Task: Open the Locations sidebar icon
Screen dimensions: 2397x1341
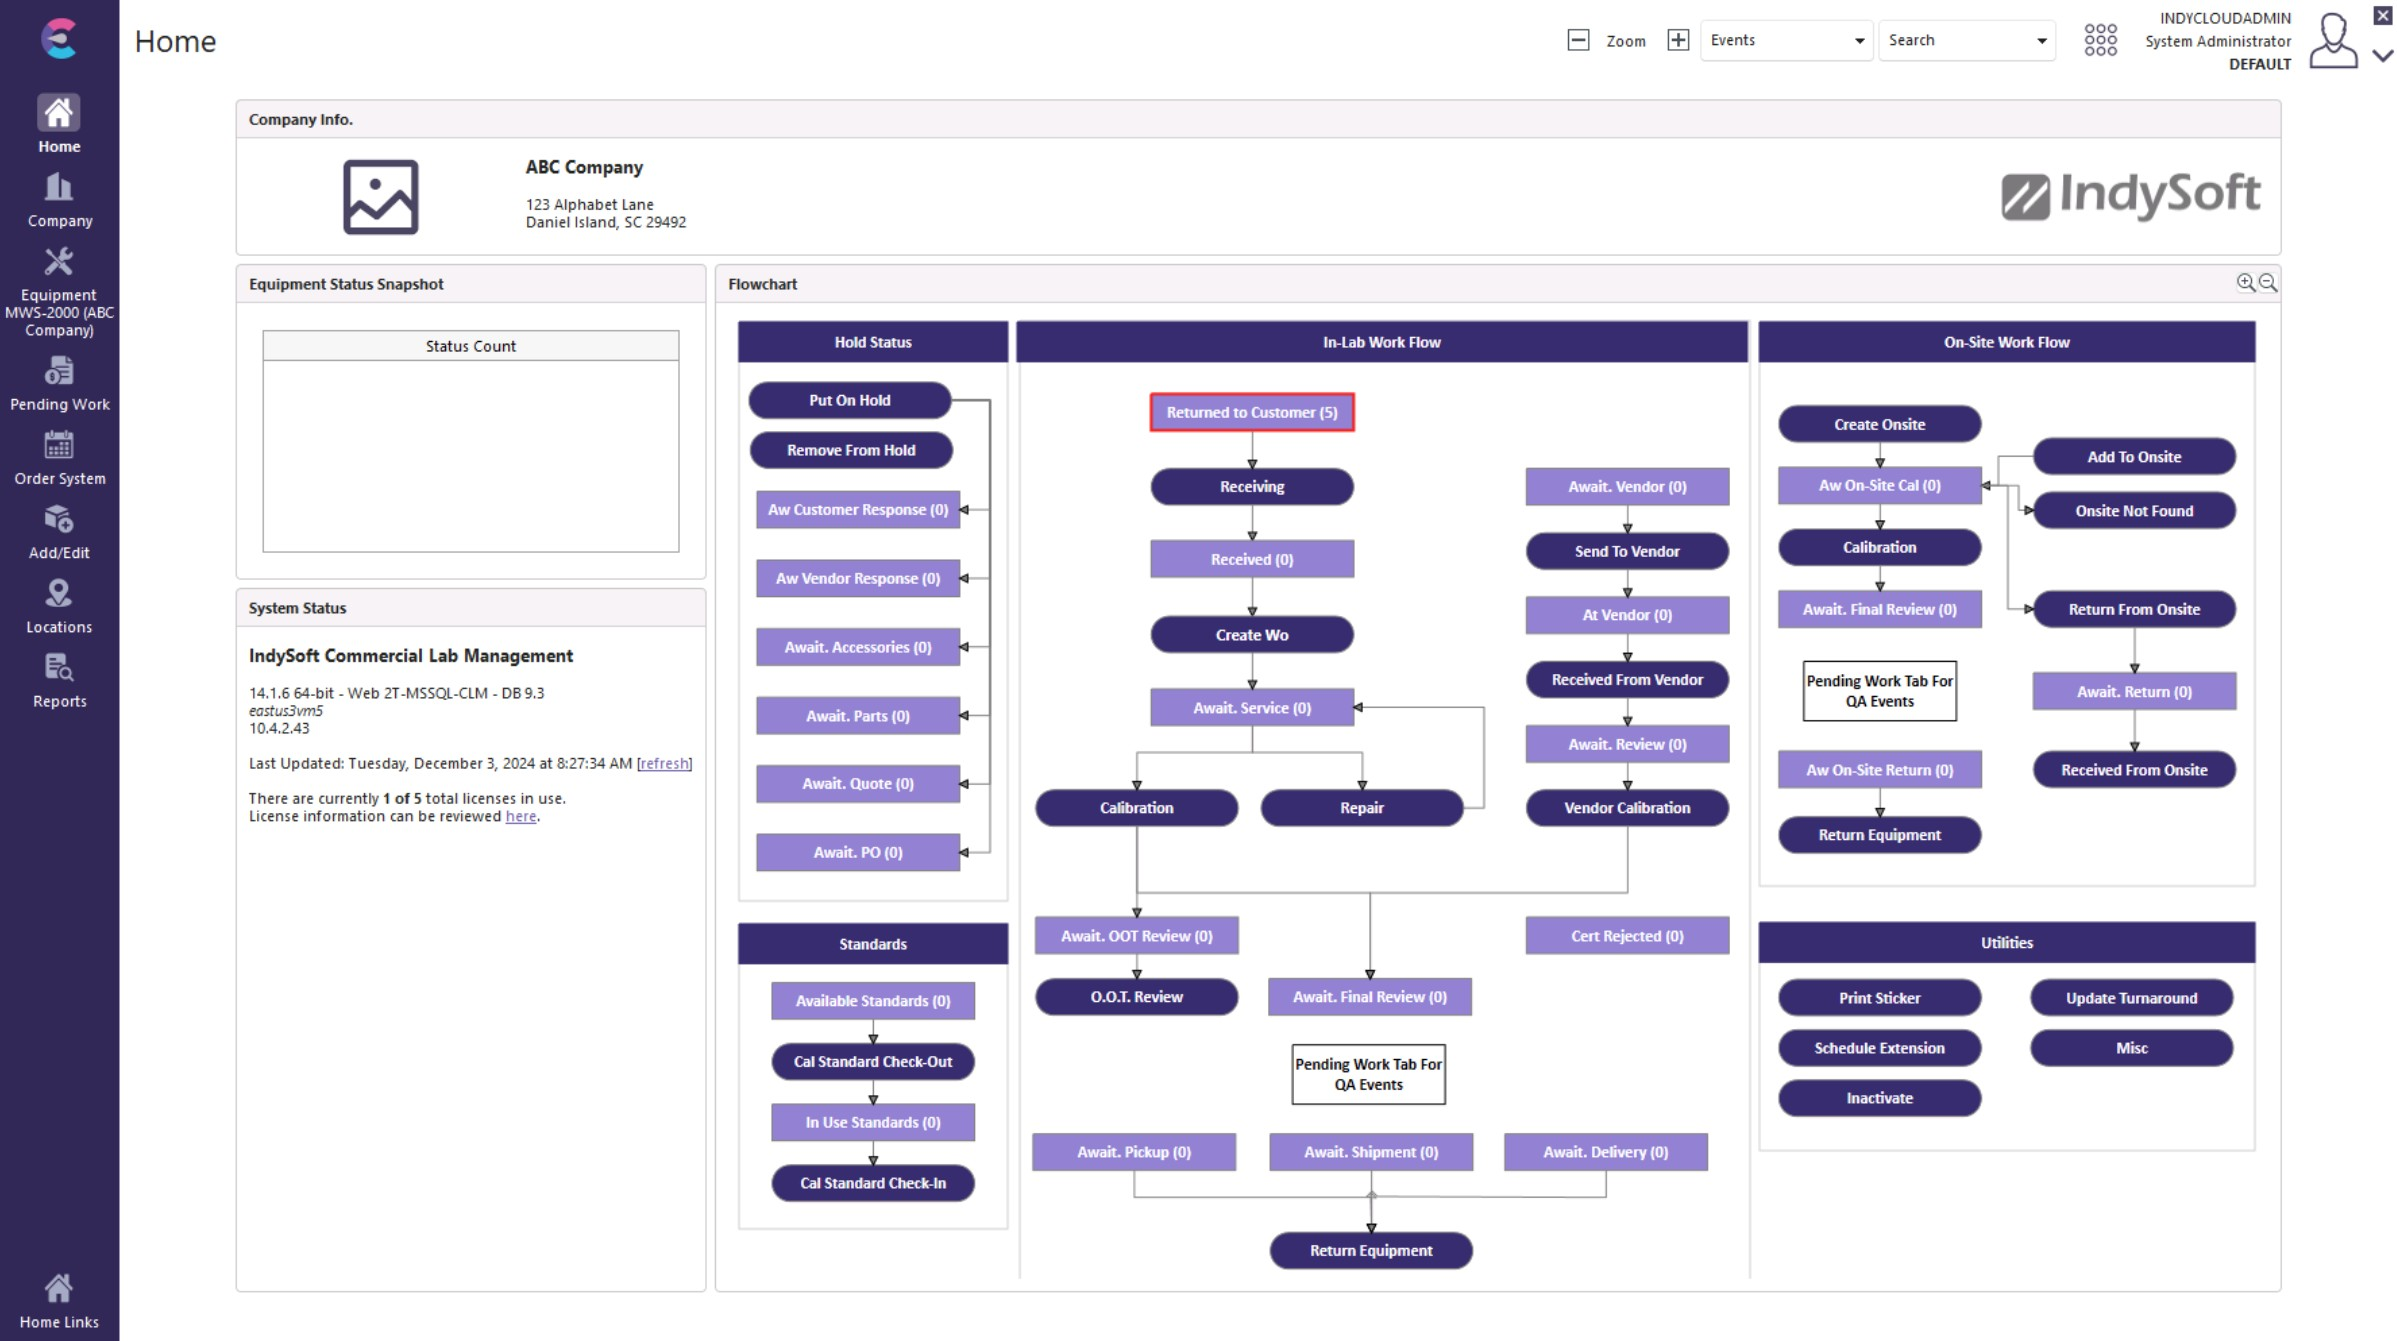Action: click(59, 594)
